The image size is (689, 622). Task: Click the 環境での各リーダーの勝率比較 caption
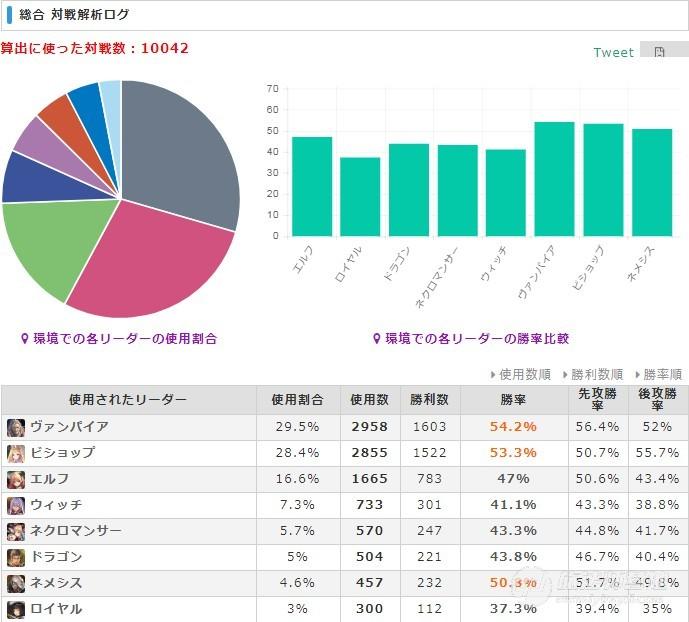[477, 338]
